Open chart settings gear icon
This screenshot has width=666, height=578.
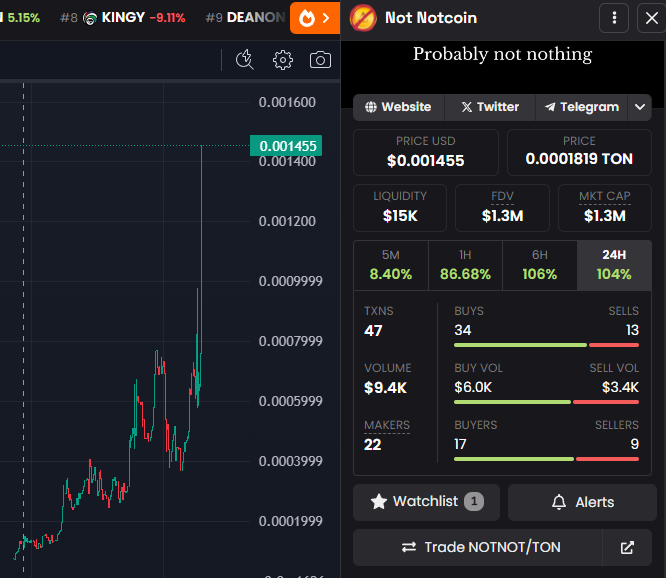(x=283, y=60)
